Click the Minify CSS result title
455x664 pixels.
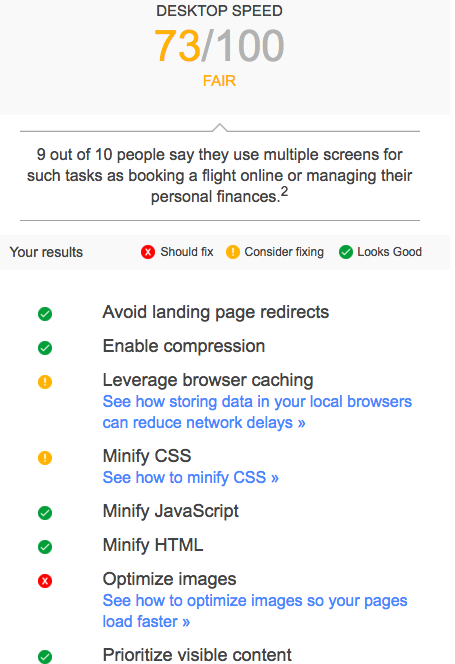coord(147,456)
